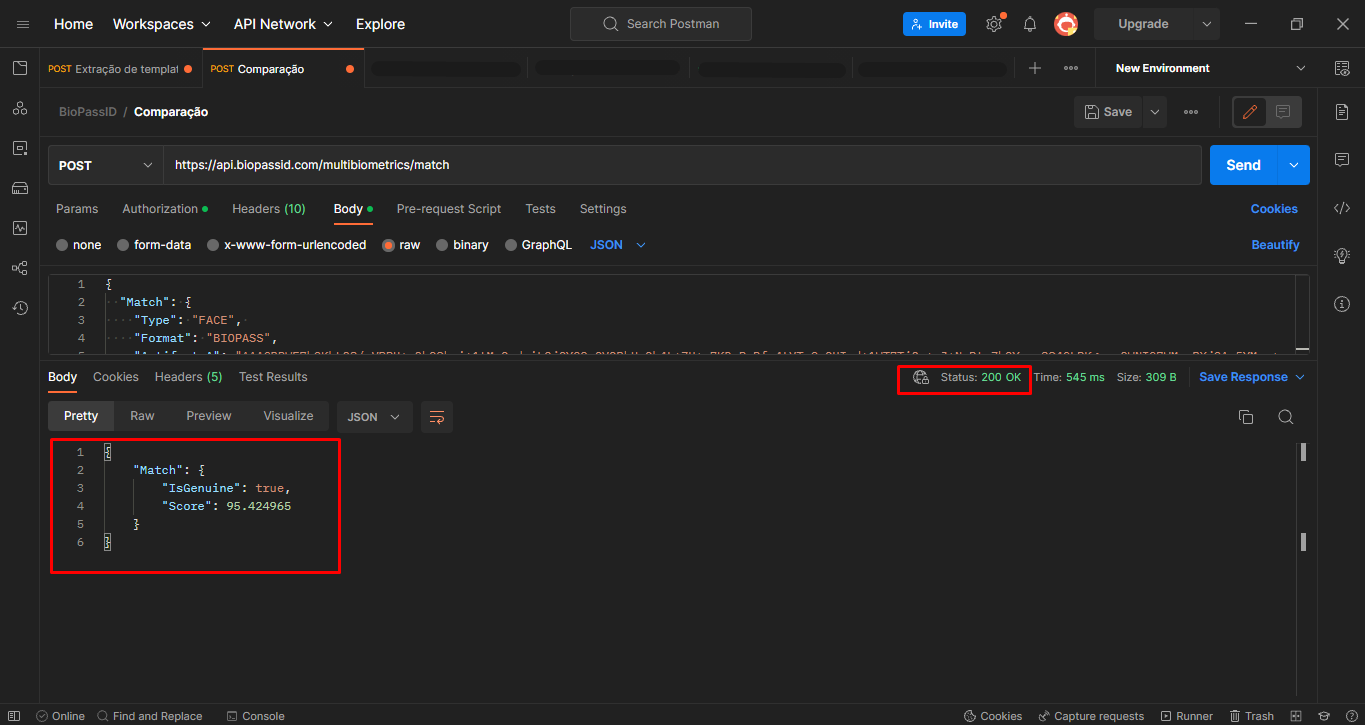Select the binary body type
Image resolution: width=1365 pixels, height=725 pixels.
click(x=442, y=245)
